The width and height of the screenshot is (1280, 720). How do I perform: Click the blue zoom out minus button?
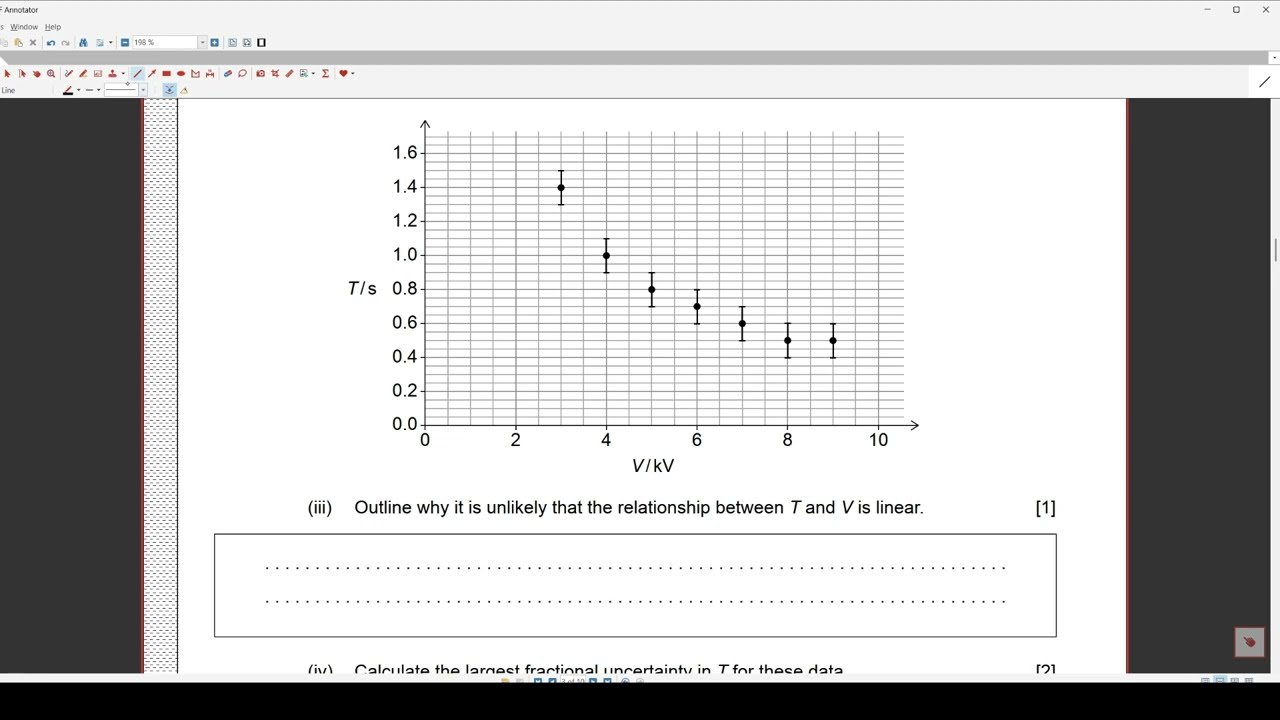coord(125,43)
